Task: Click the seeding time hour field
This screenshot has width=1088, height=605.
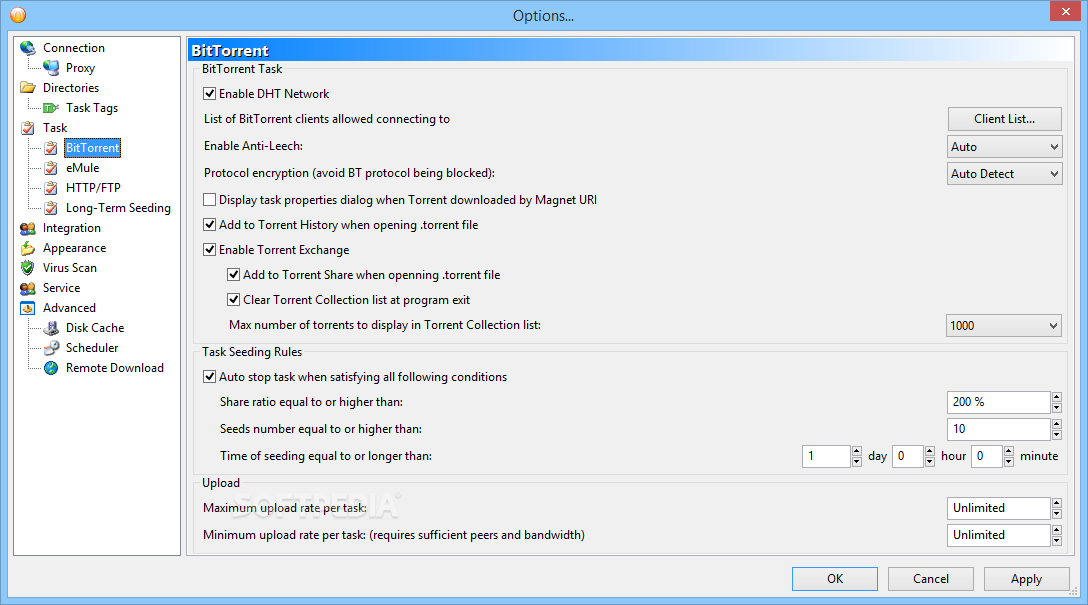Action: point(908,457)
